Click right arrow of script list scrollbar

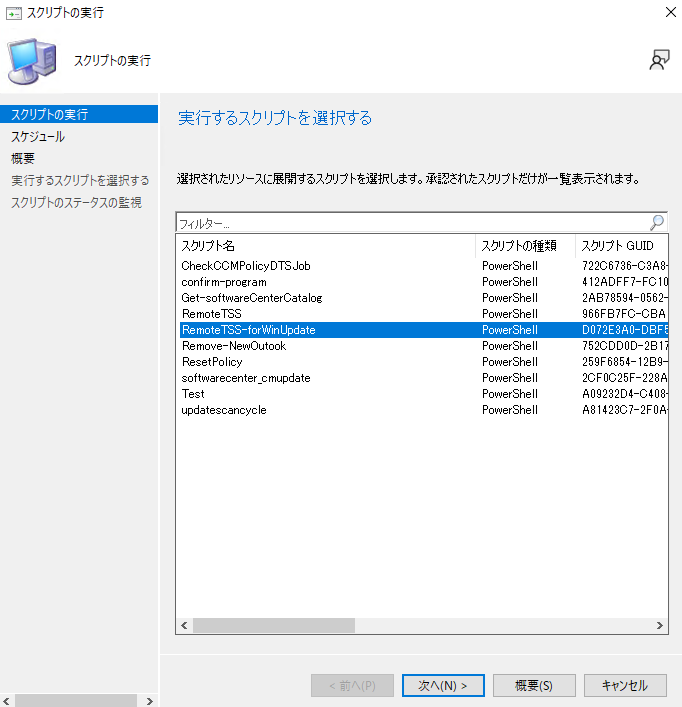pos(660,625)
